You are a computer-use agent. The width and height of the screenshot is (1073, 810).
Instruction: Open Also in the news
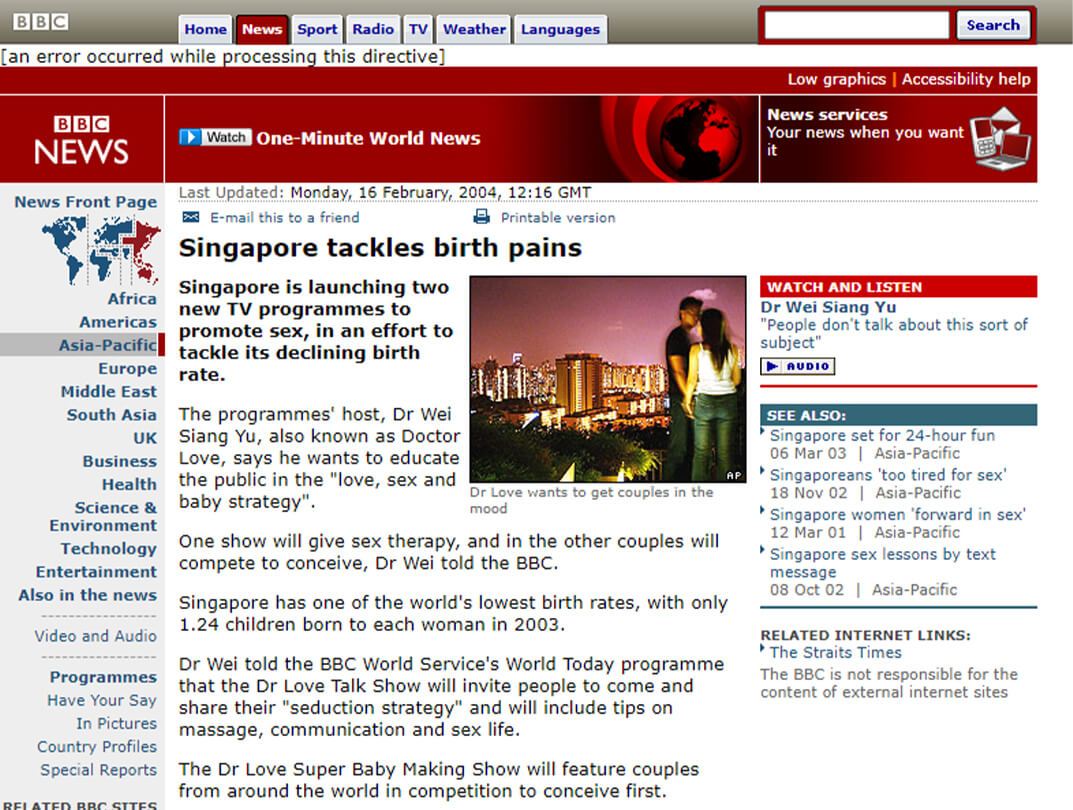88,595
